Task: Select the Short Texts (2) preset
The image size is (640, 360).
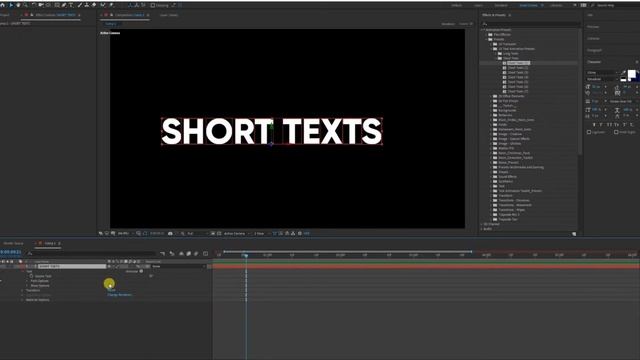Action: coord(518,68)
